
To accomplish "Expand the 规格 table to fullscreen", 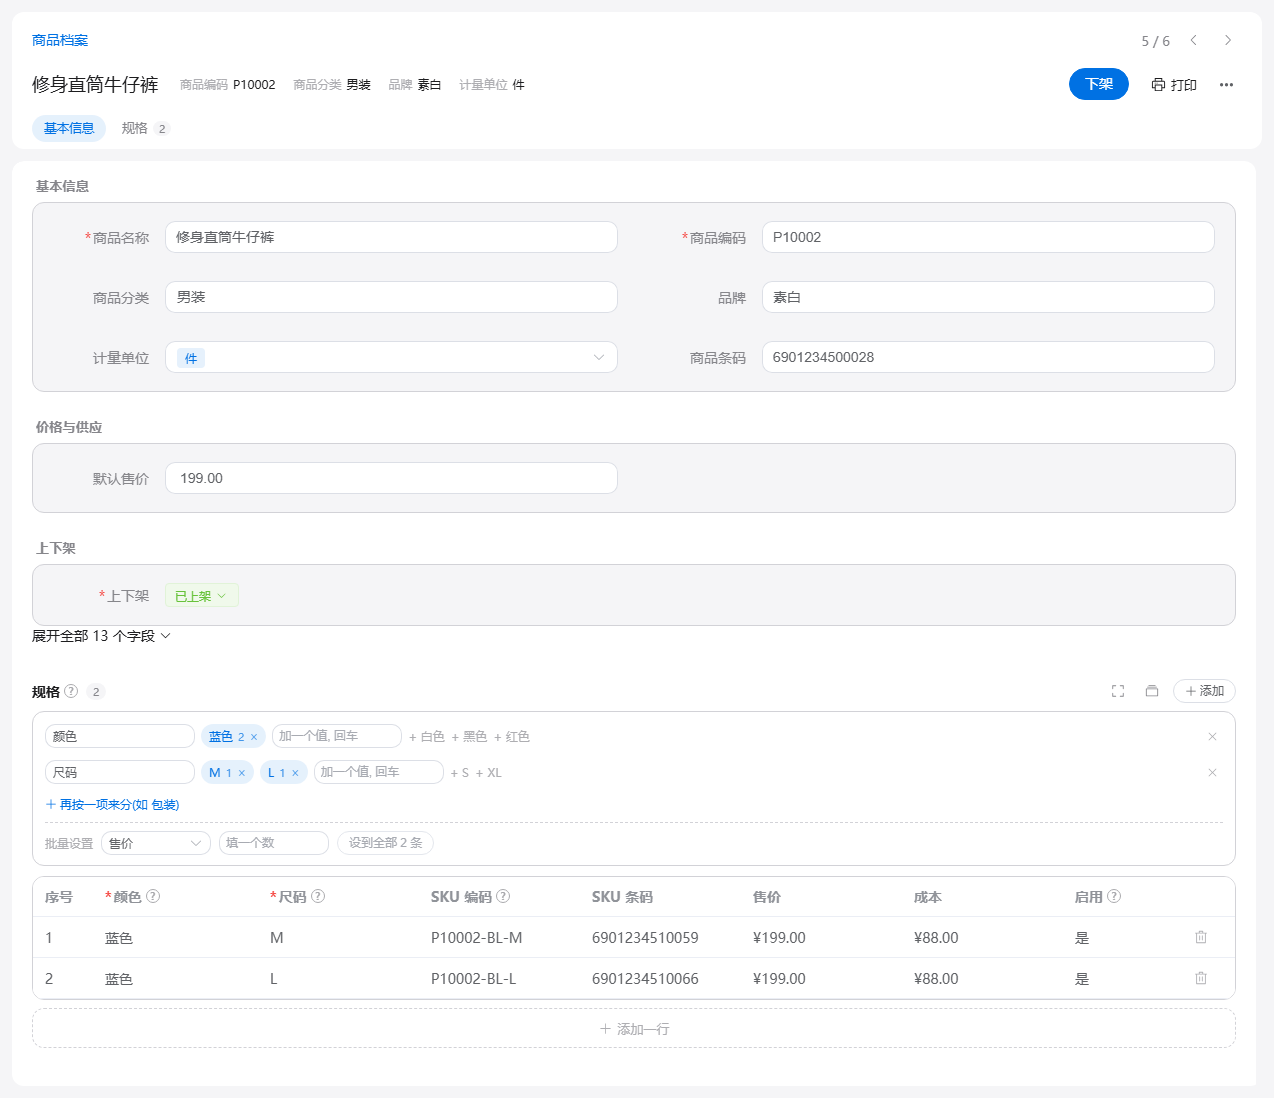I will click(x=1118, y=691).
